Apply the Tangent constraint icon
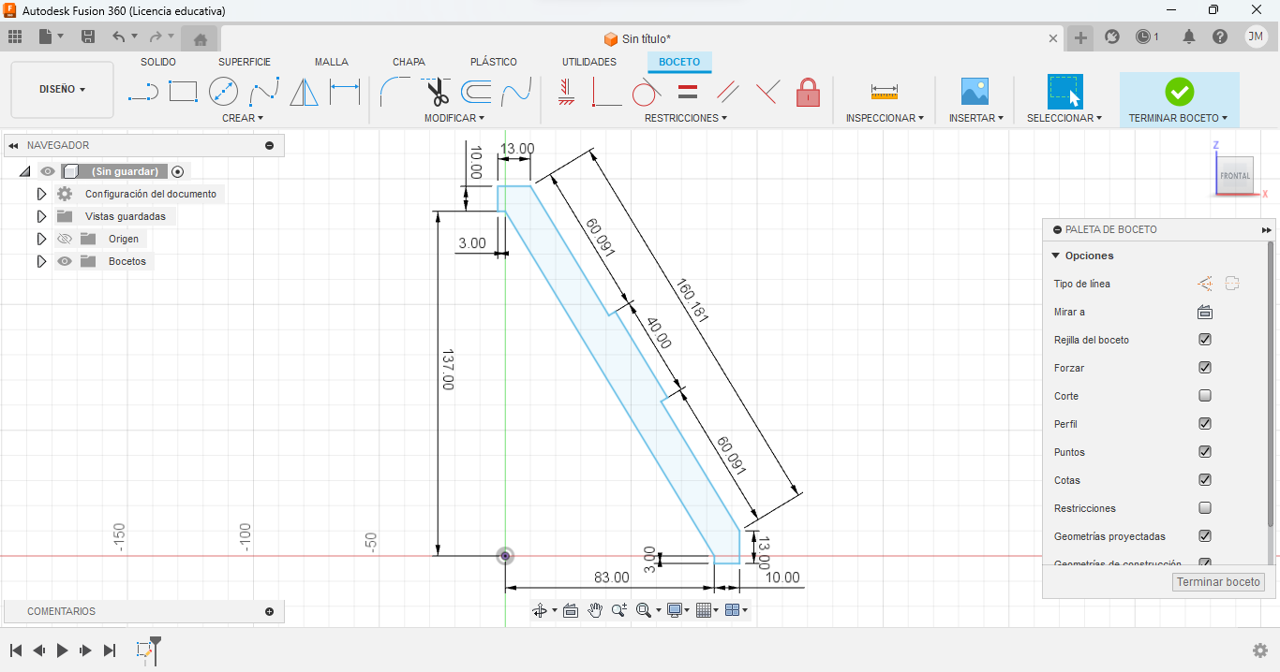Image resolution: width=1280 pixels, height=672 pixels. coord(646,93)
